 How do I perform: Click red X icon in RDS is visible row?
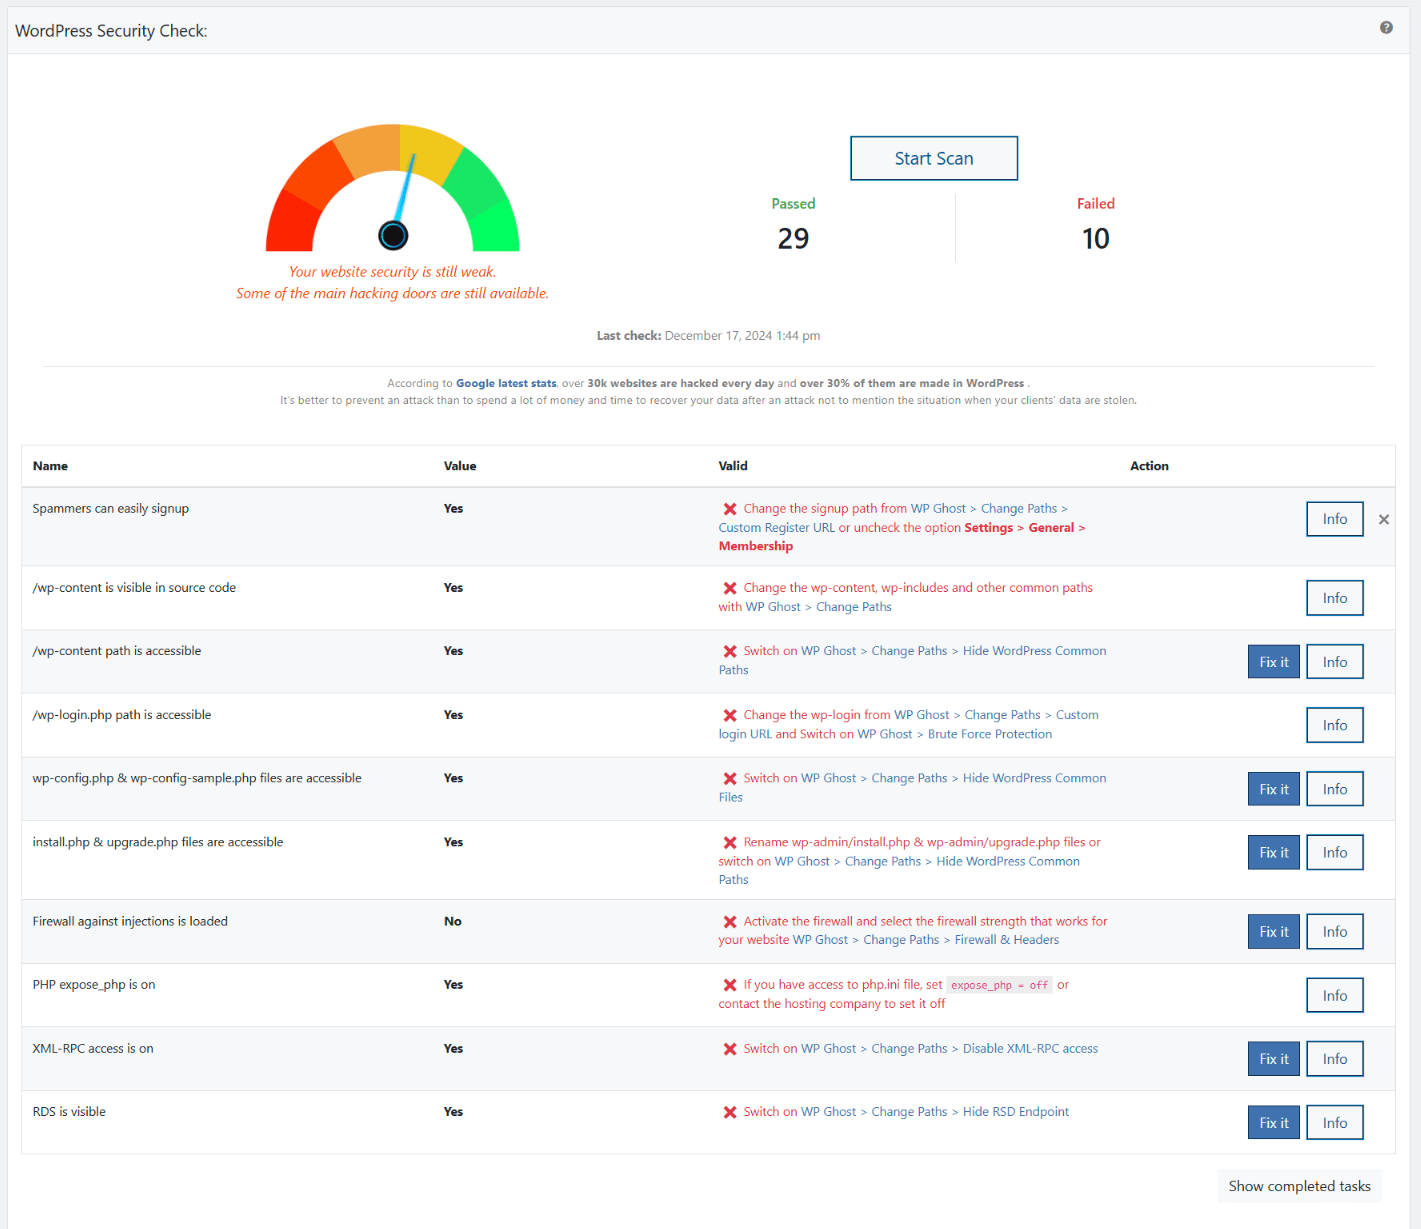[730, 1112]
